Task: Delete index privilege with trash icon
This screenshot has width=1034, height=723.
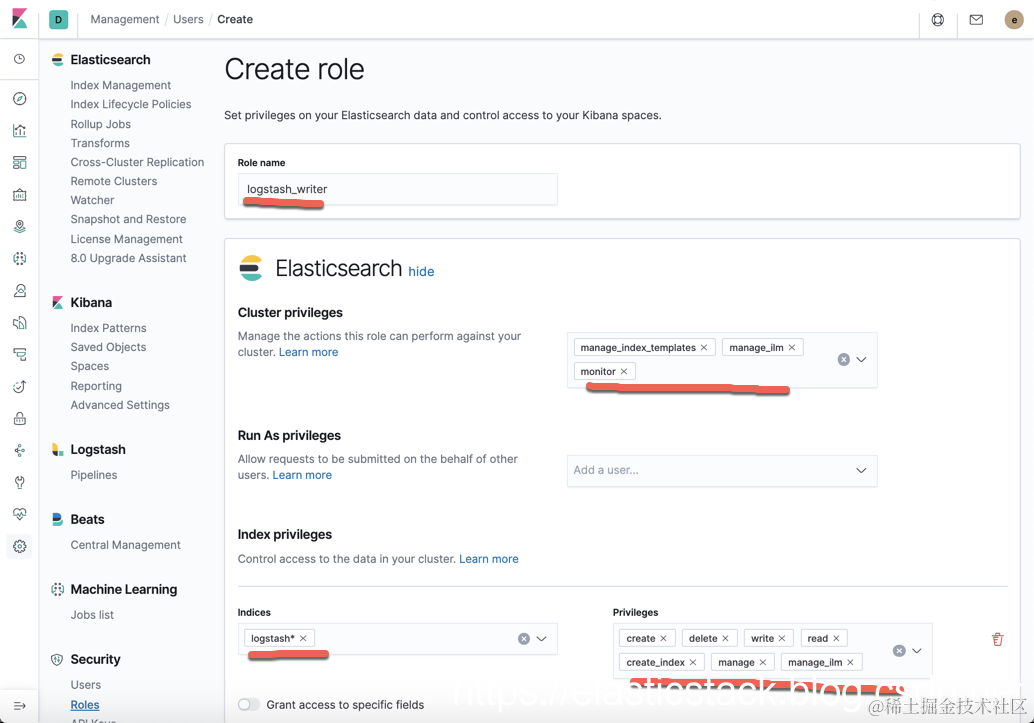Action: coord(997,639)
